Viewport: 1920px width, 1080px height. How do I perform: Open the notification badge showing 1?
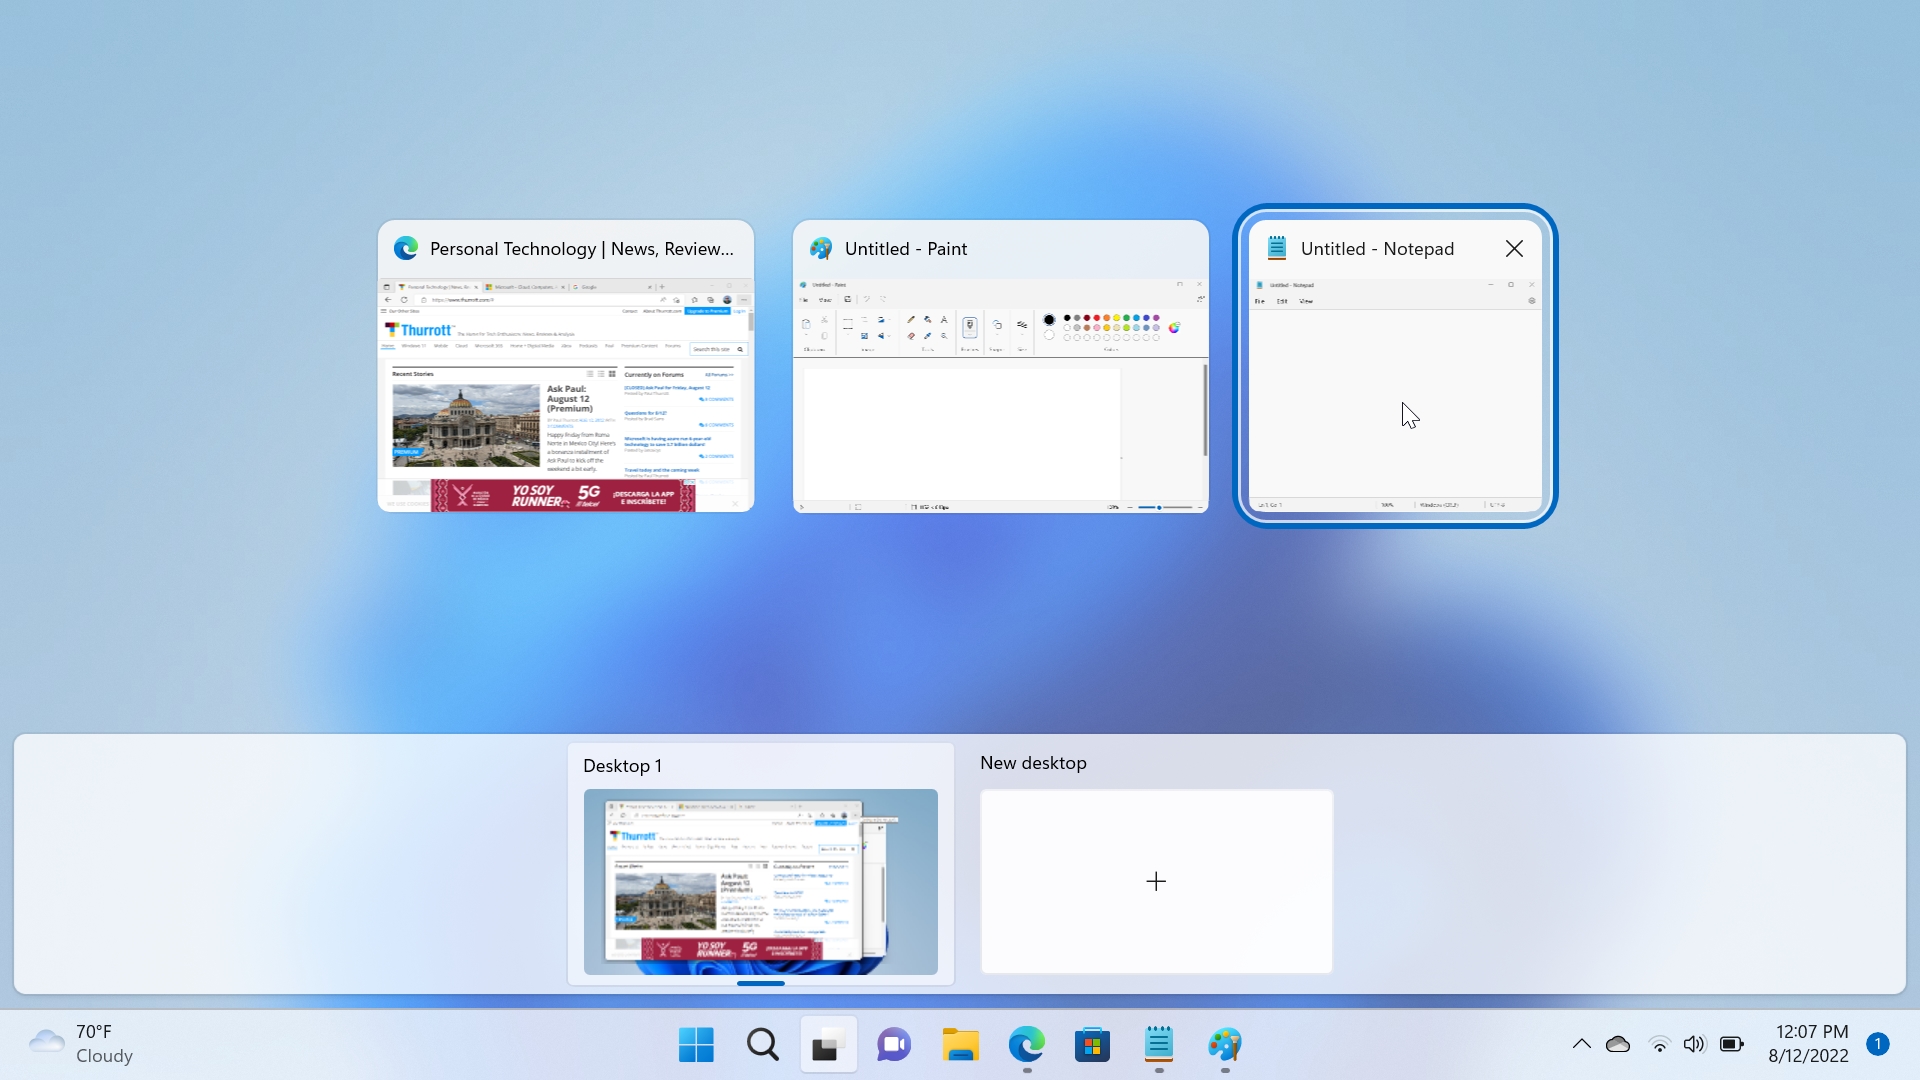[1877, 1044]
